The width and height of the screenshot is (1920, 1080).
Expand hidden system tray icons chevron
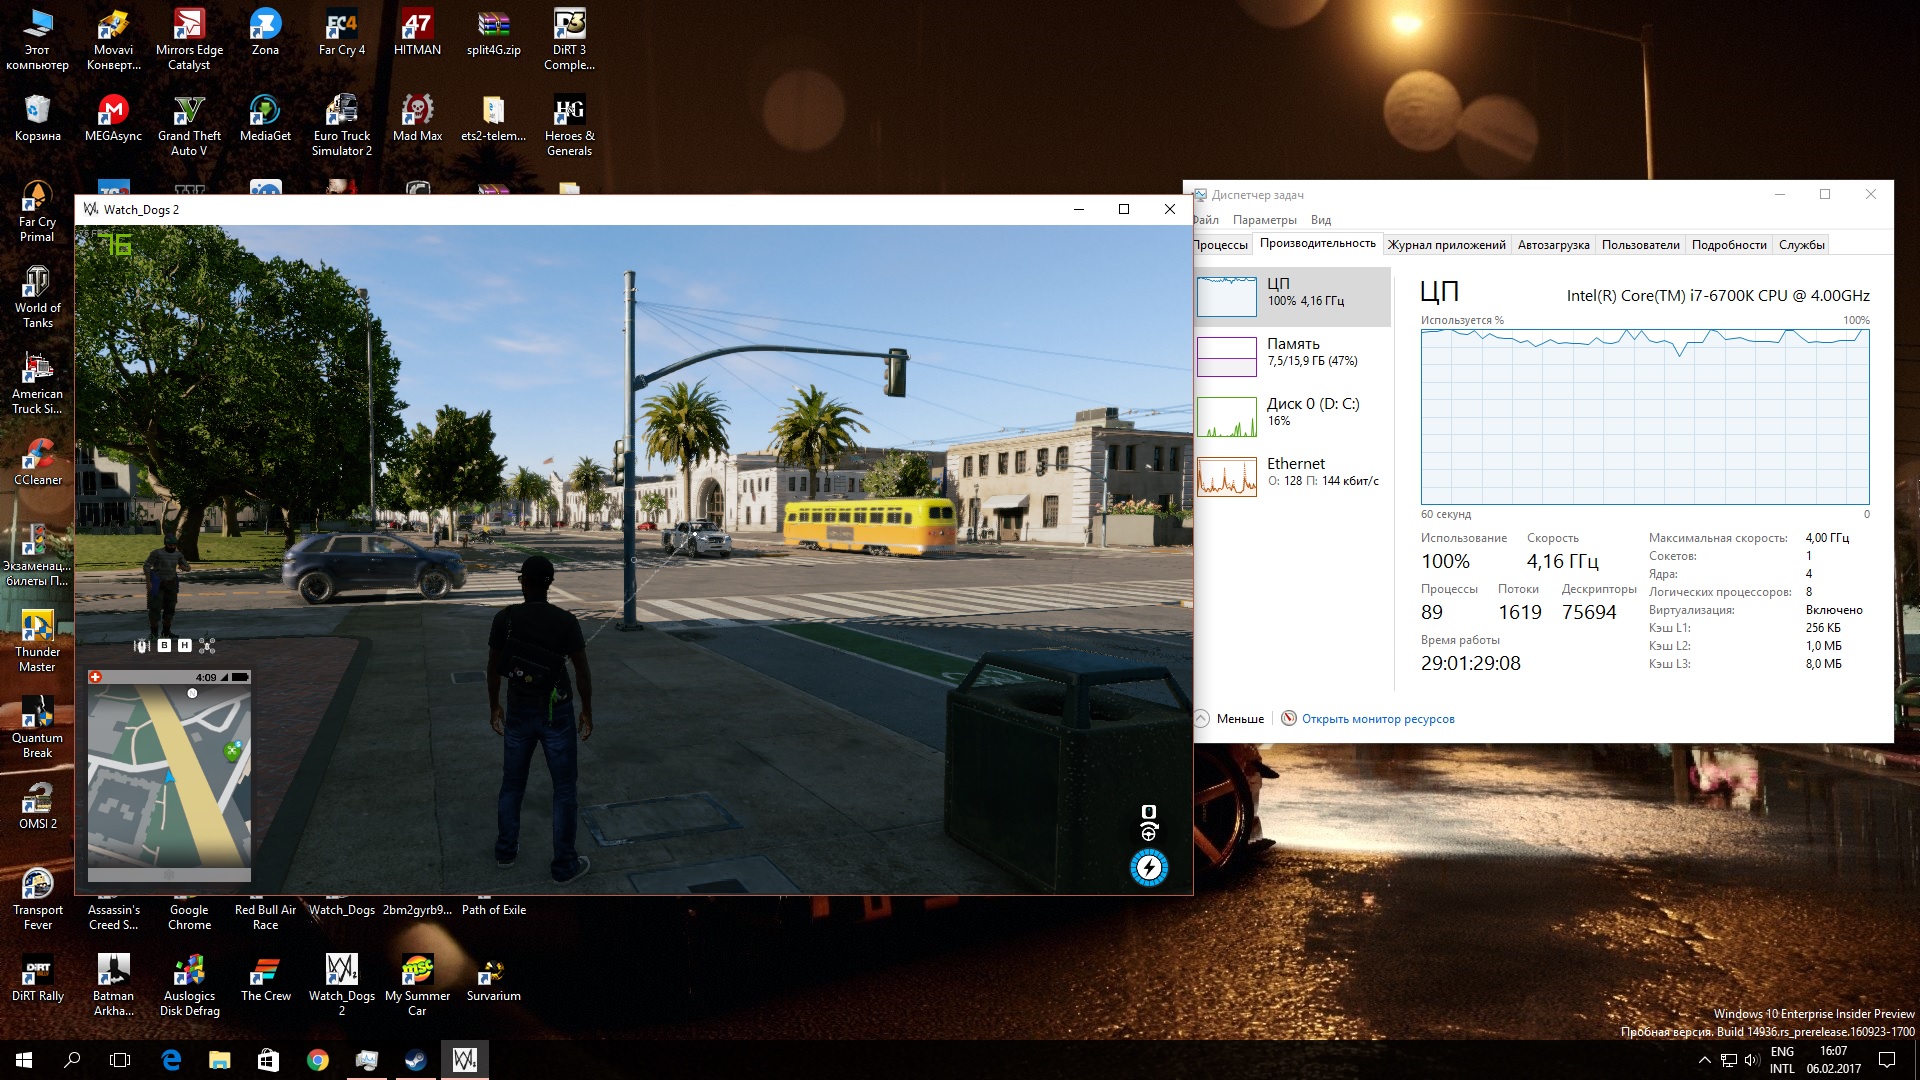[x=1704, y=1060]
